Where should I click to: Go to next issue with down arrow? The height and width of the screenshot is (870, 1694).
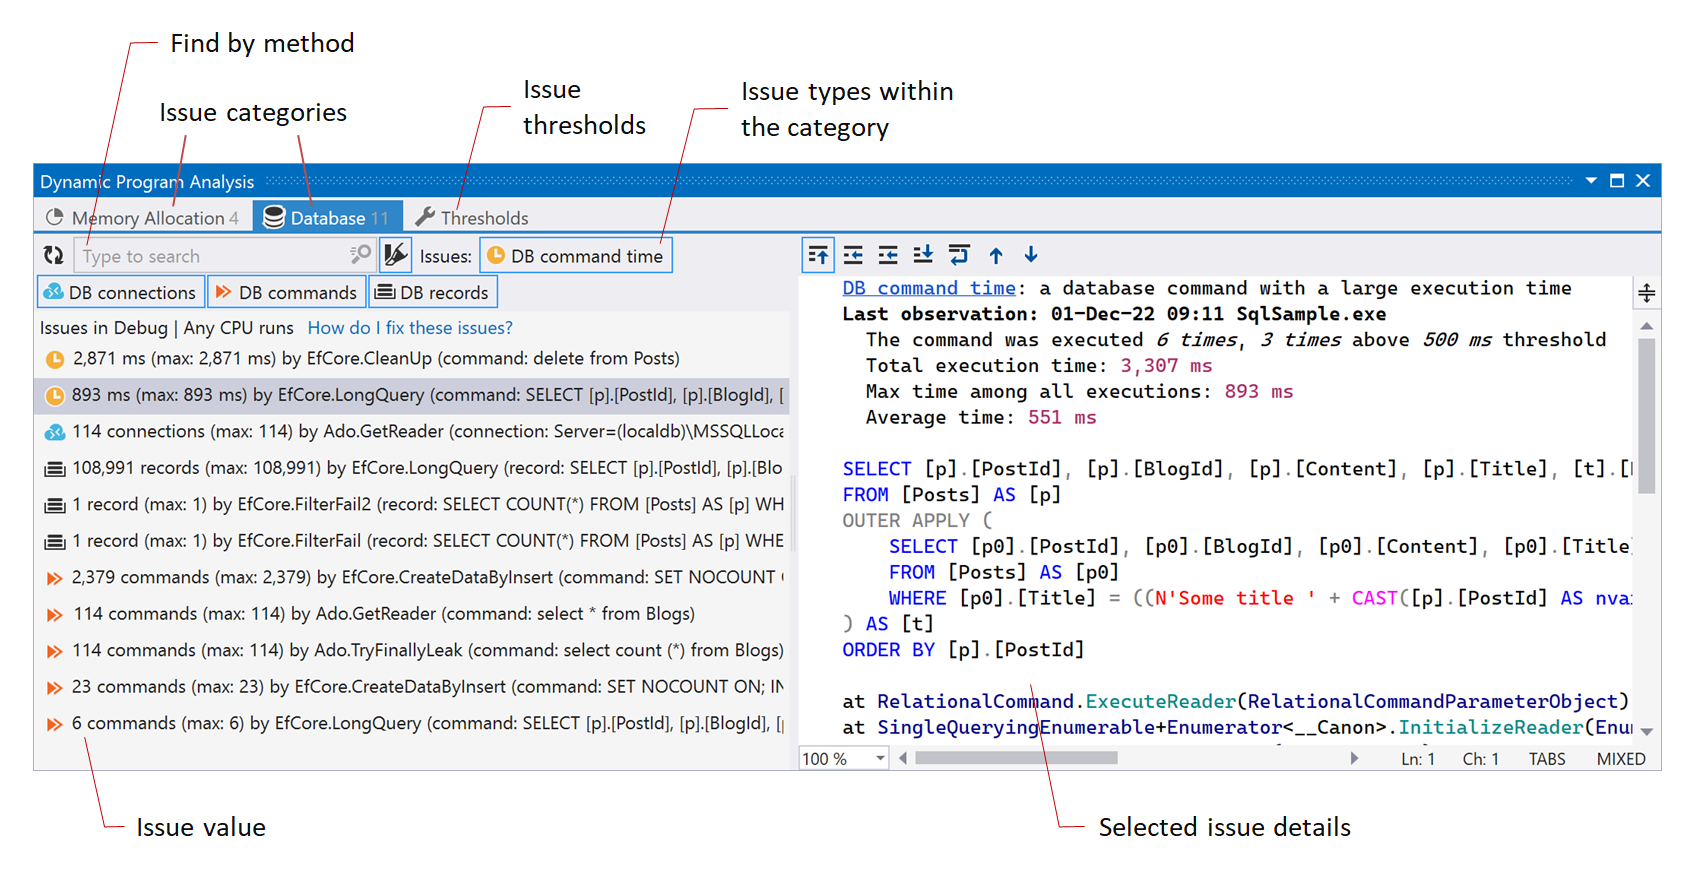pos(1031,256)
